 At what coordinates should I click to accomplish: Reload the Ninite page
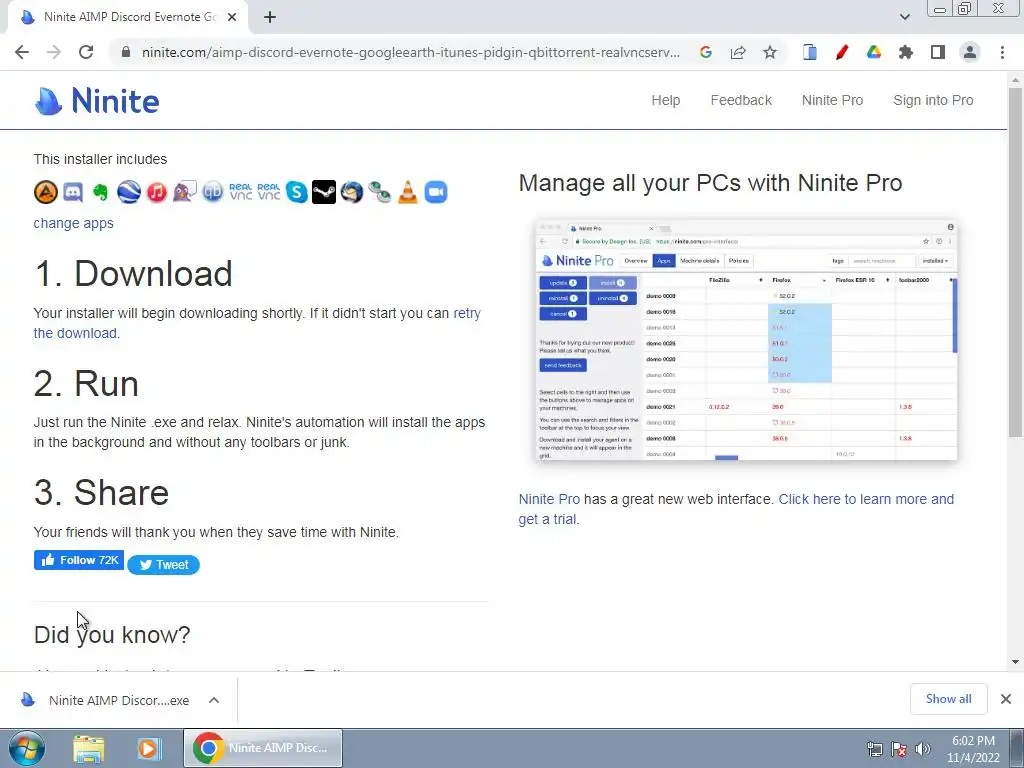pyautogui.click(x=86, y=52)
